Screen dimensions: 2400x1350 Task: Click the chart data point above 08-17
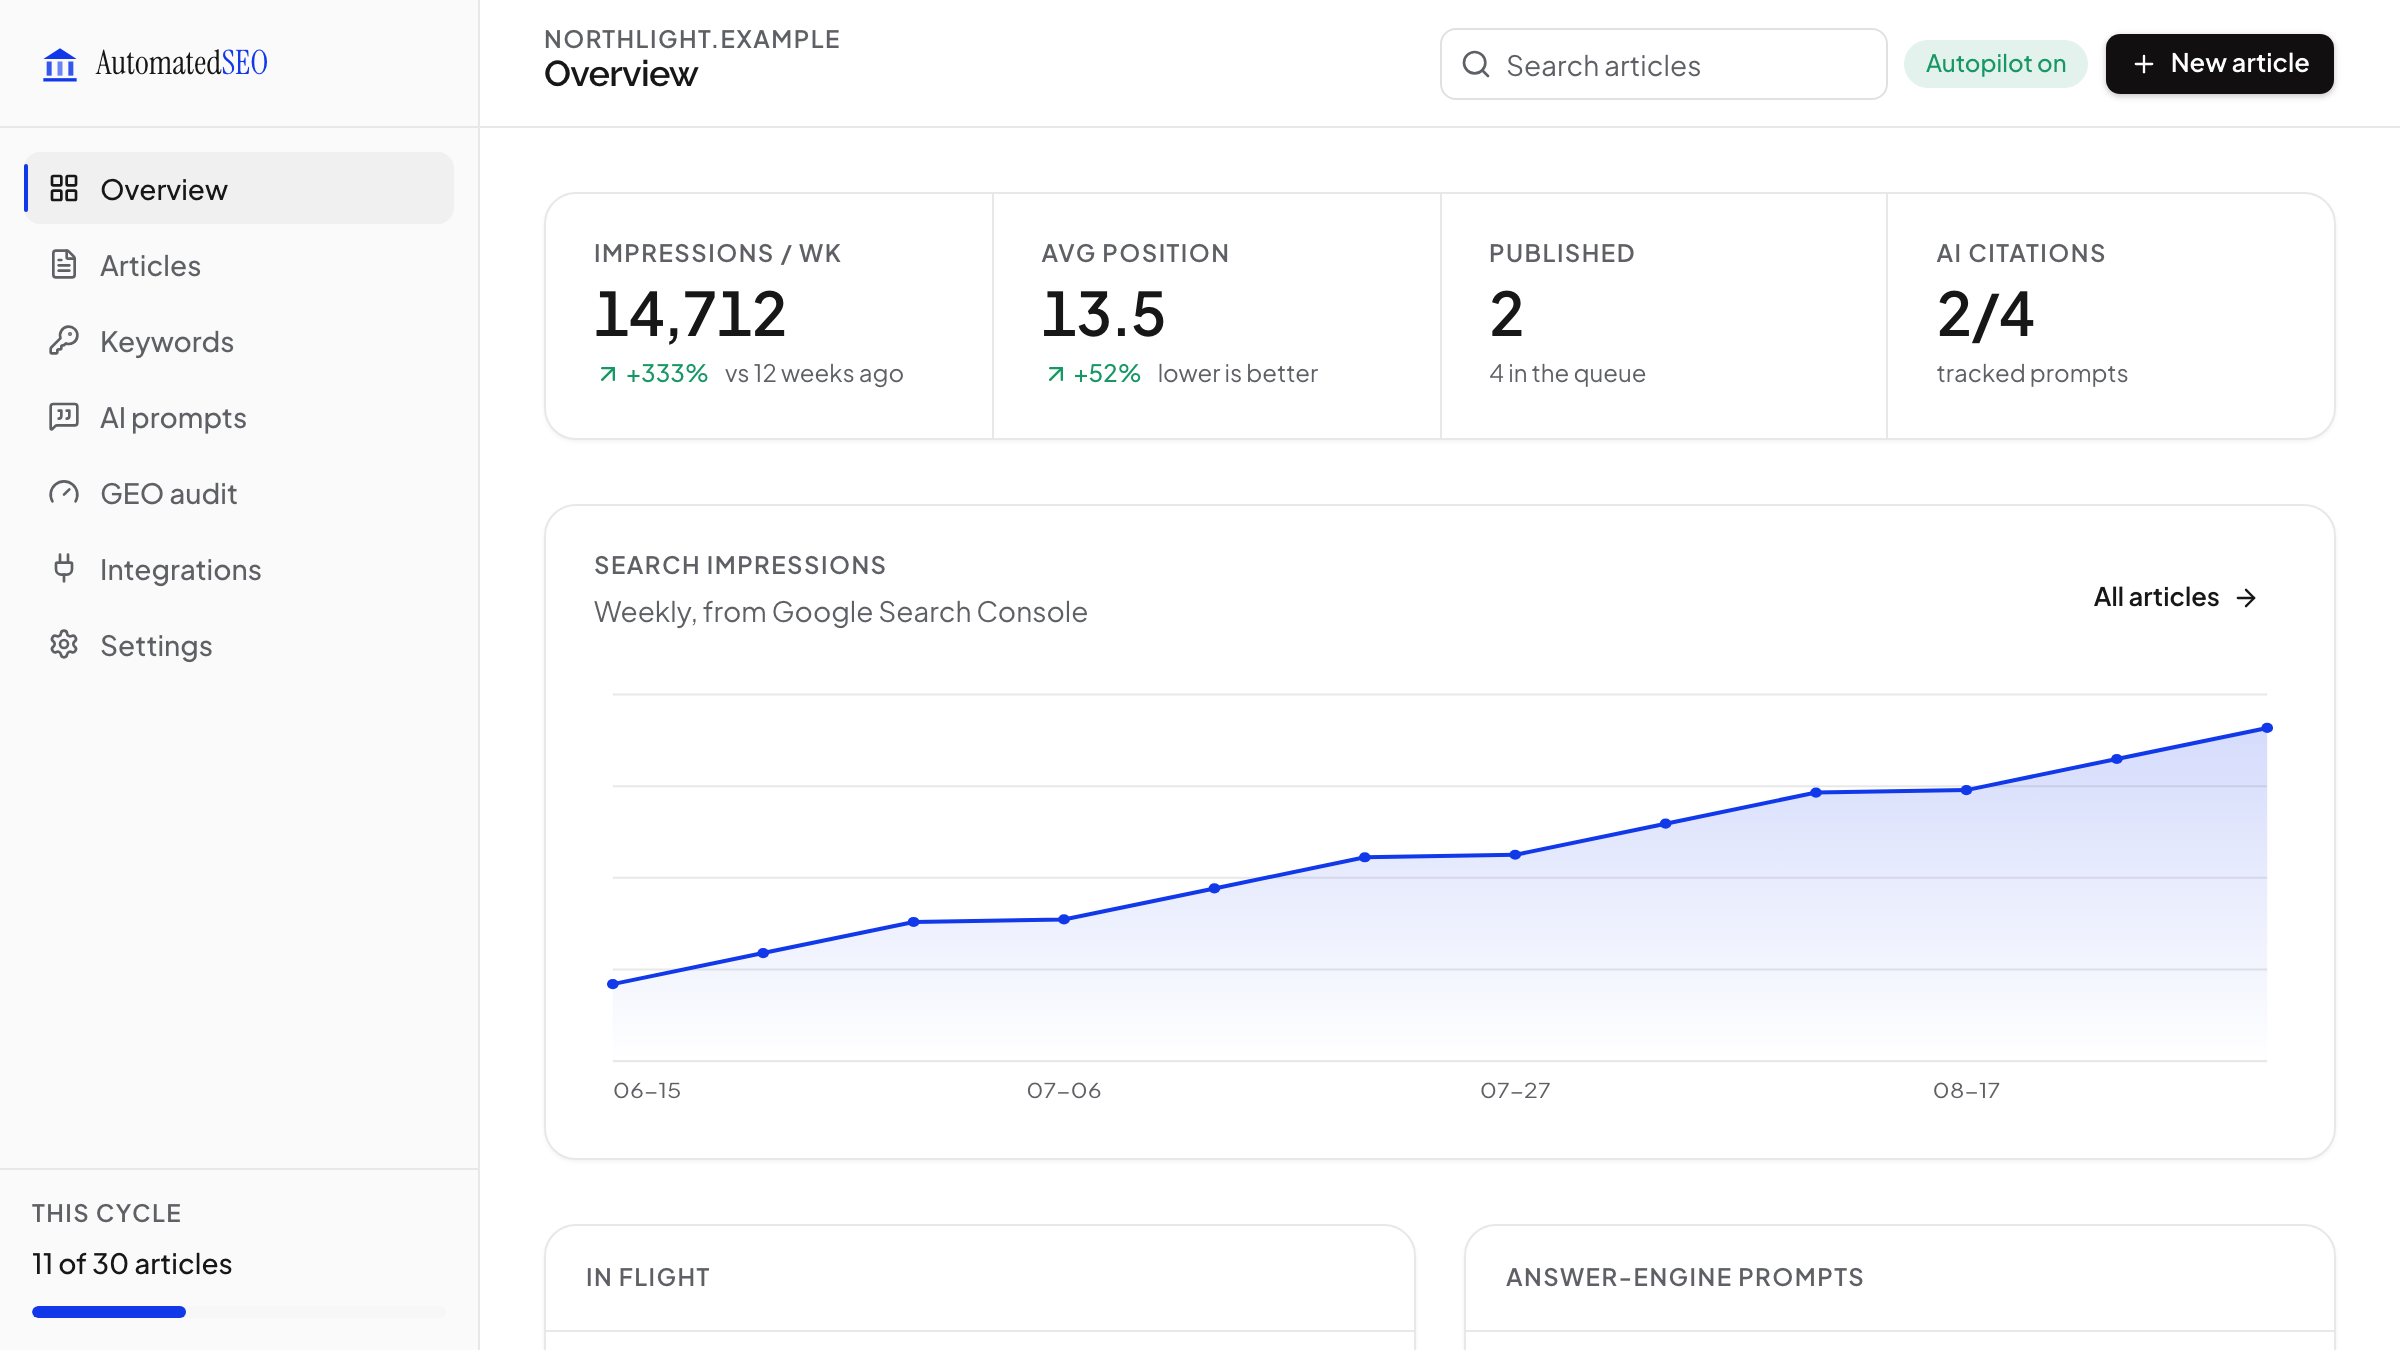[1966, 790]
